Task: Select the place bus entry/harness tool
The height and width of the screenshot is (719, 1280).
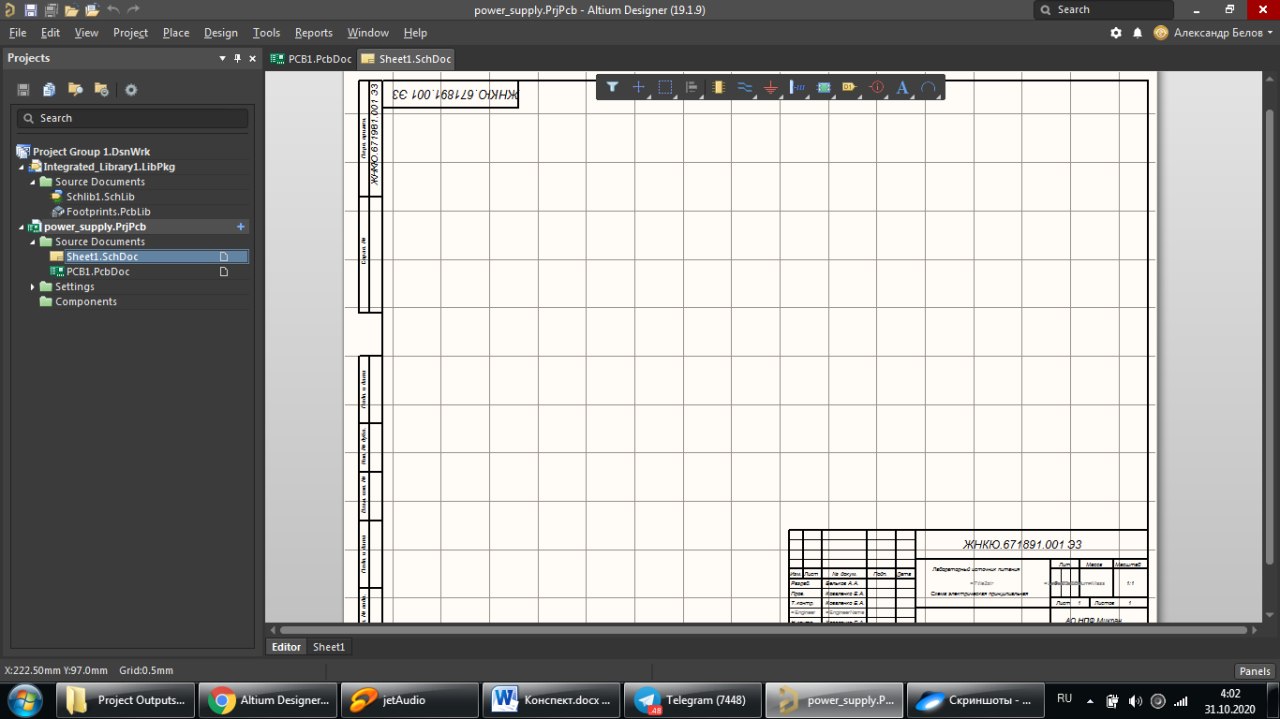Action: coord(798,87)
